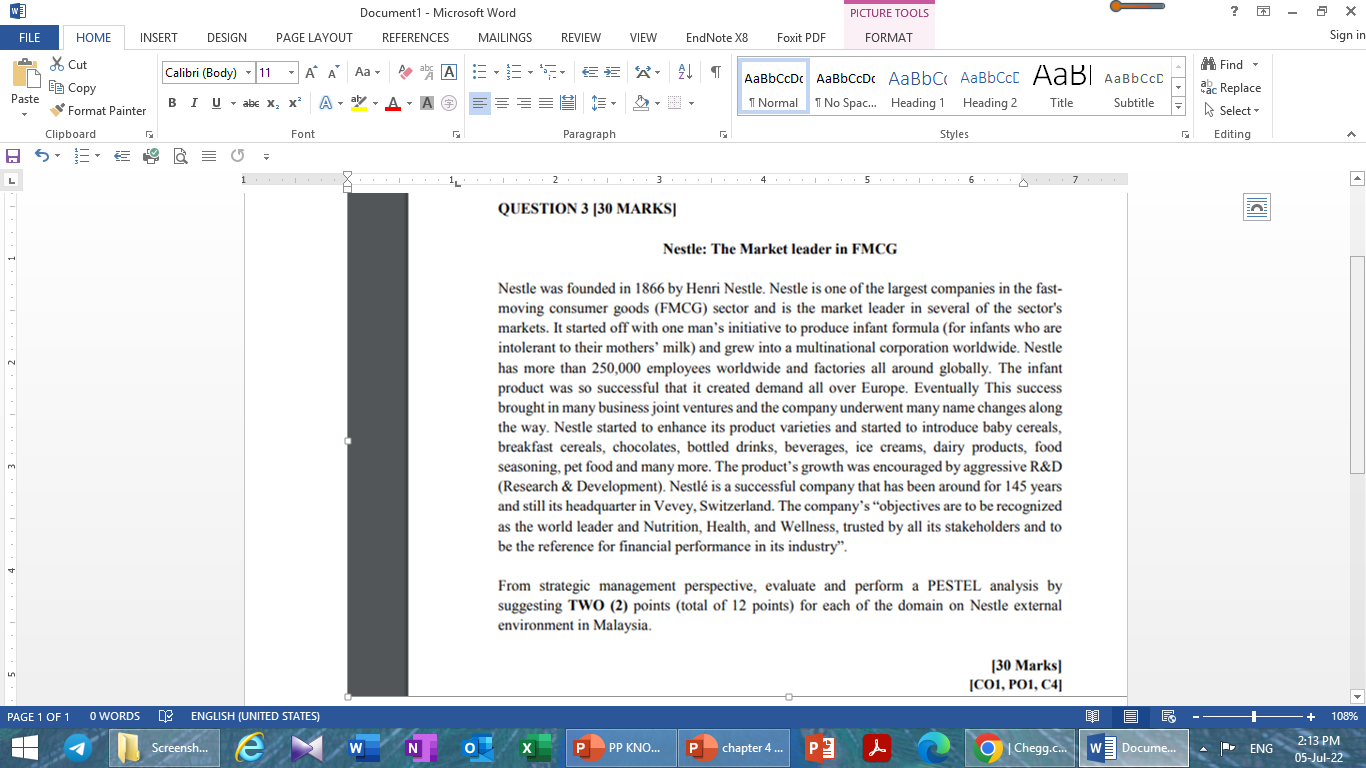Click Increase Indent icon
The width and height of the screenshot is (1366, 768).
[x=612, y=72]
